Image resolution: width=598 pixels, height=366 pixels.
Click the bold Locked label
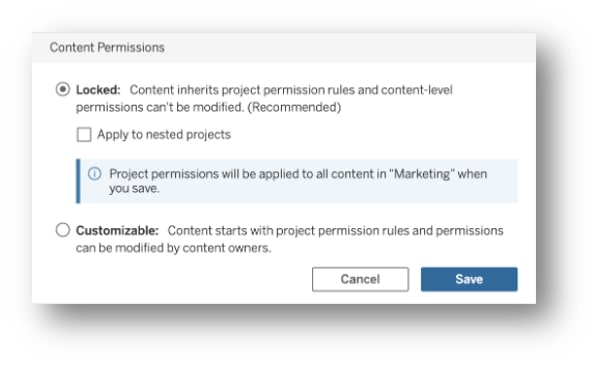coord(98,90)
